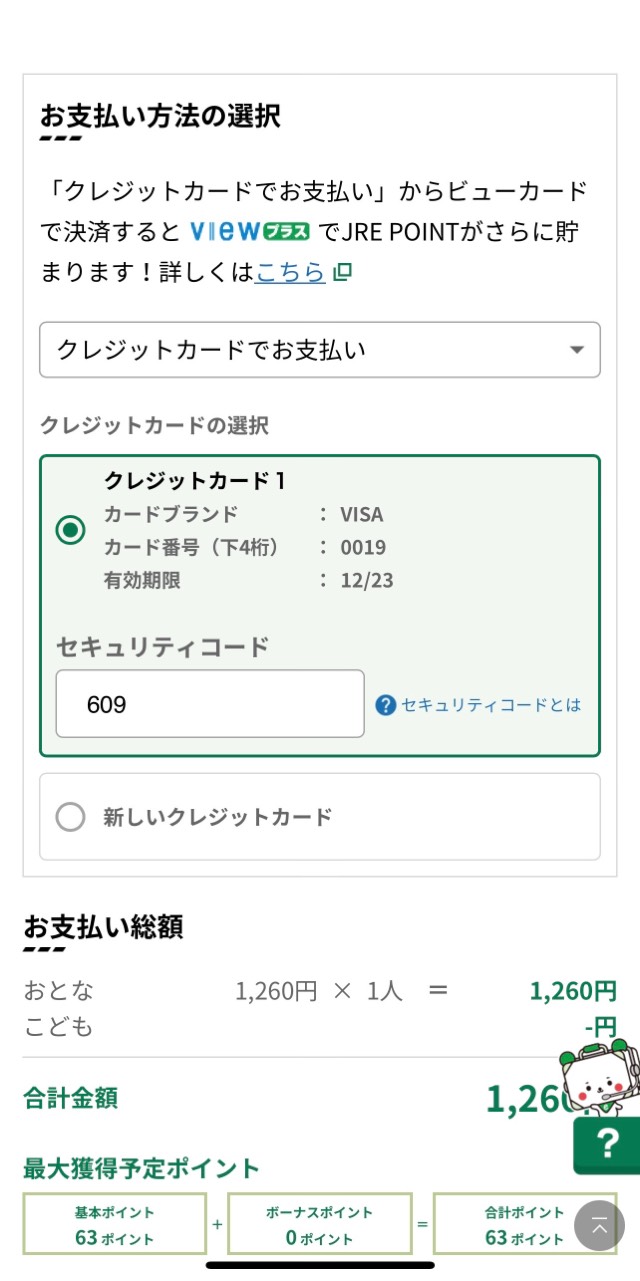Select the クレジットカード1 radio button

click(70, 530)
